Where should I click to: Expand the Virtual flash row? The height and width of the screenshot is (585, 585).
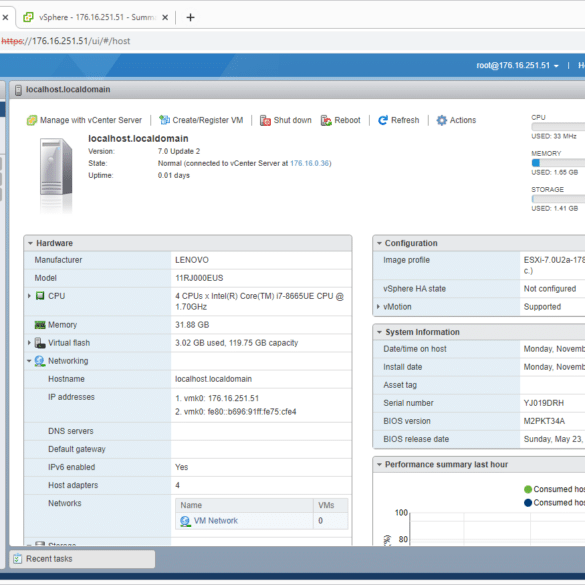(29, 343)
